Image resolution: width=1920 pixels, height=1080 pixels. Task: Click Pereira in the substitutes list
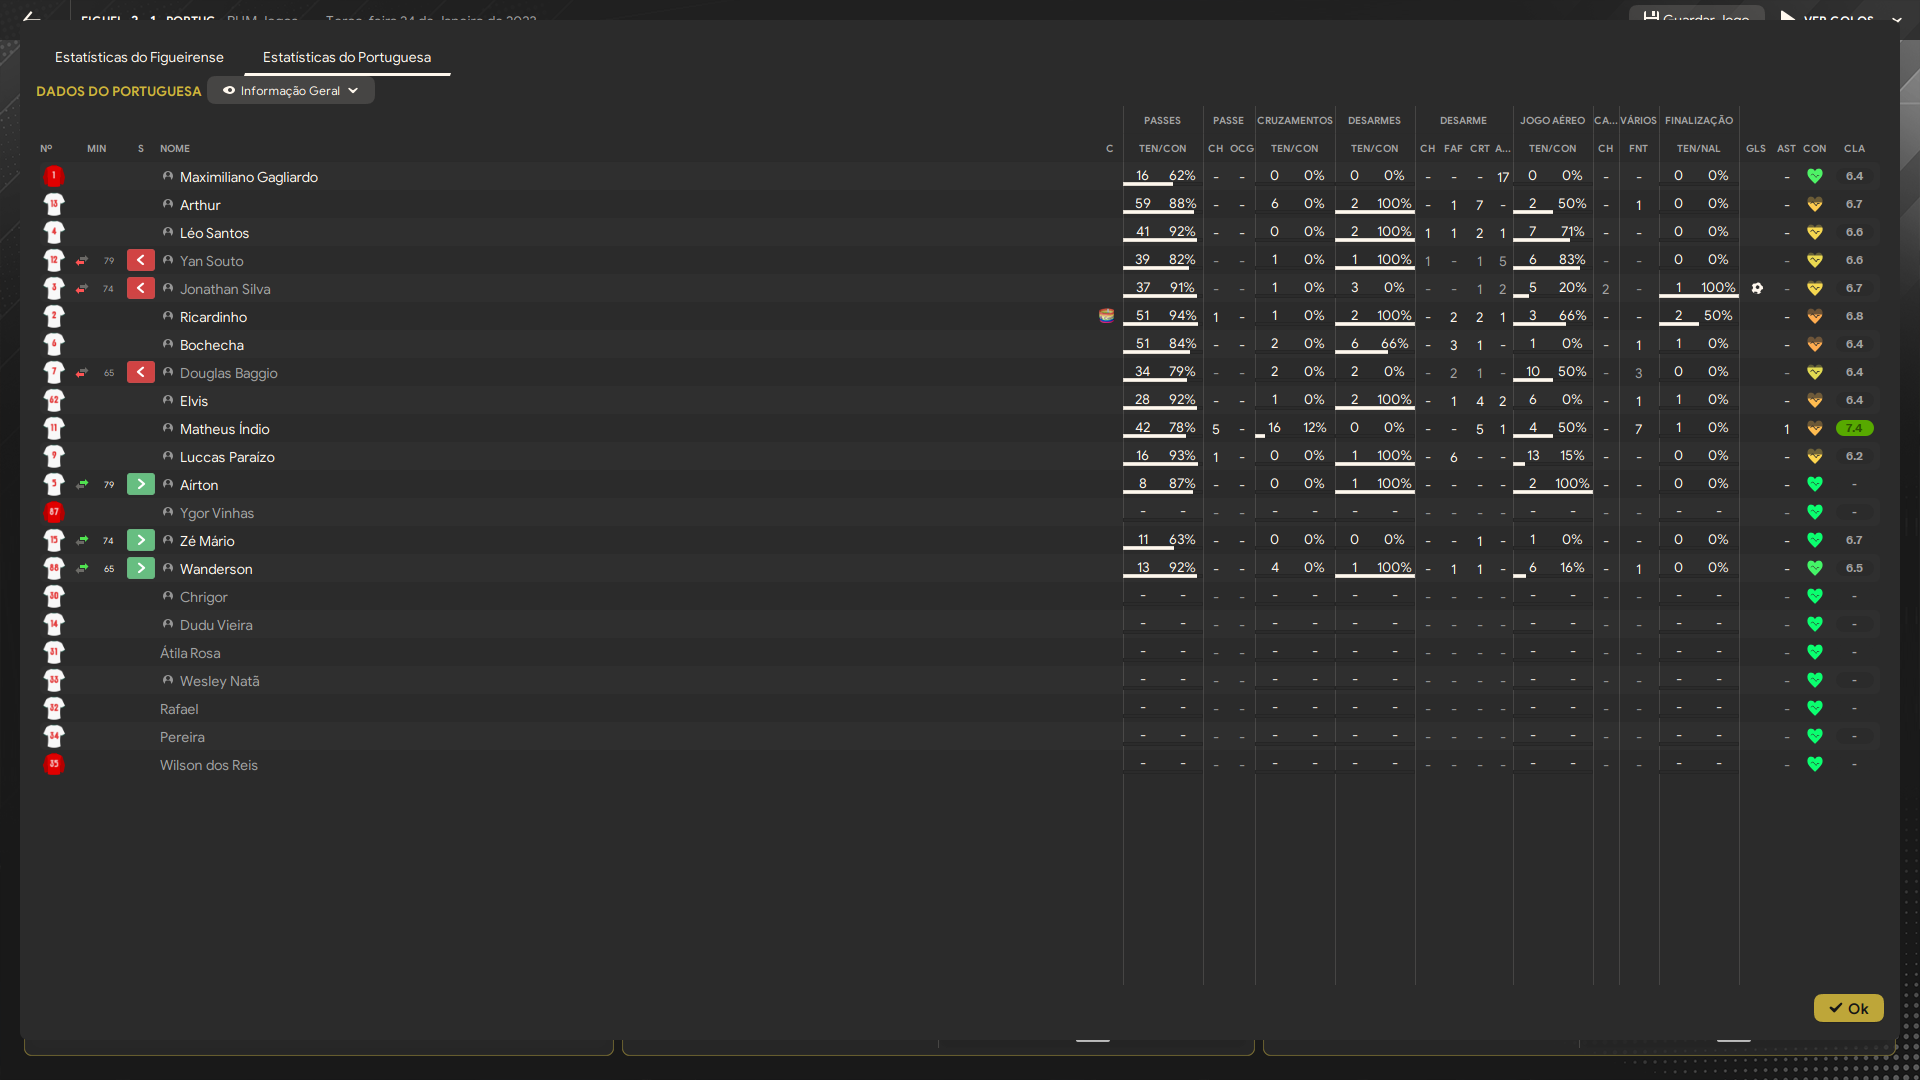(x=182, y=737)
